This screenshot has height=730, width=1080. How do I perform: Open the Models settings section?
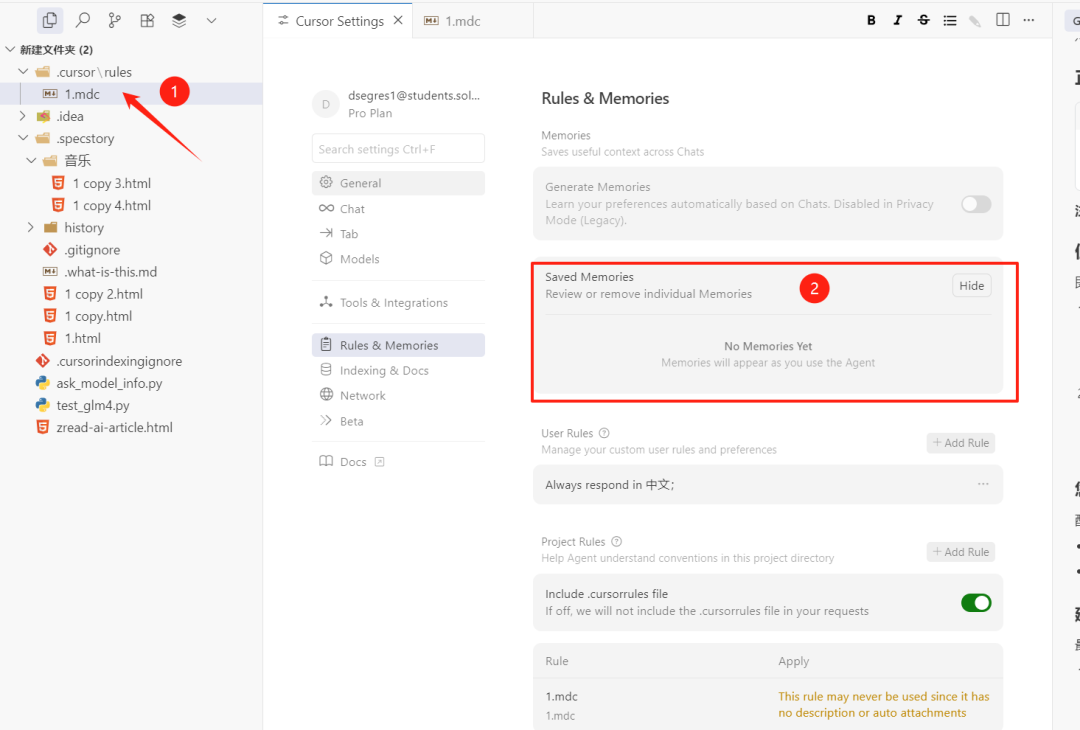[x=359, y=259]
